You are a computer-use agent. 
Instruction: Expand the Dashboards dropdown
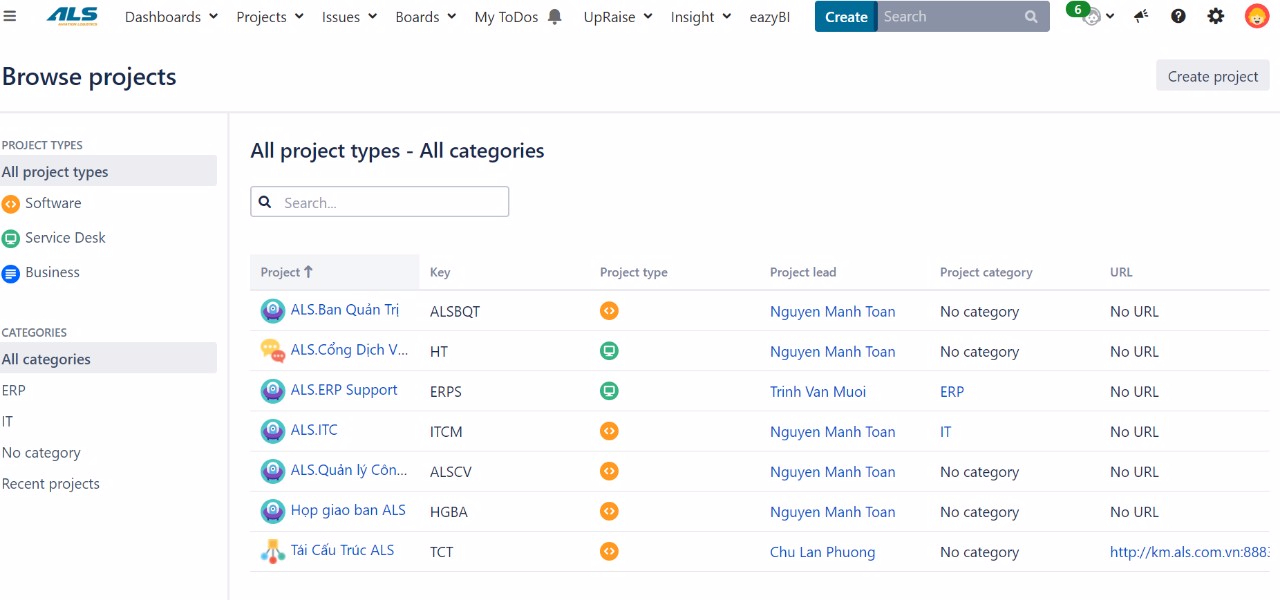(x=171, y=17)
